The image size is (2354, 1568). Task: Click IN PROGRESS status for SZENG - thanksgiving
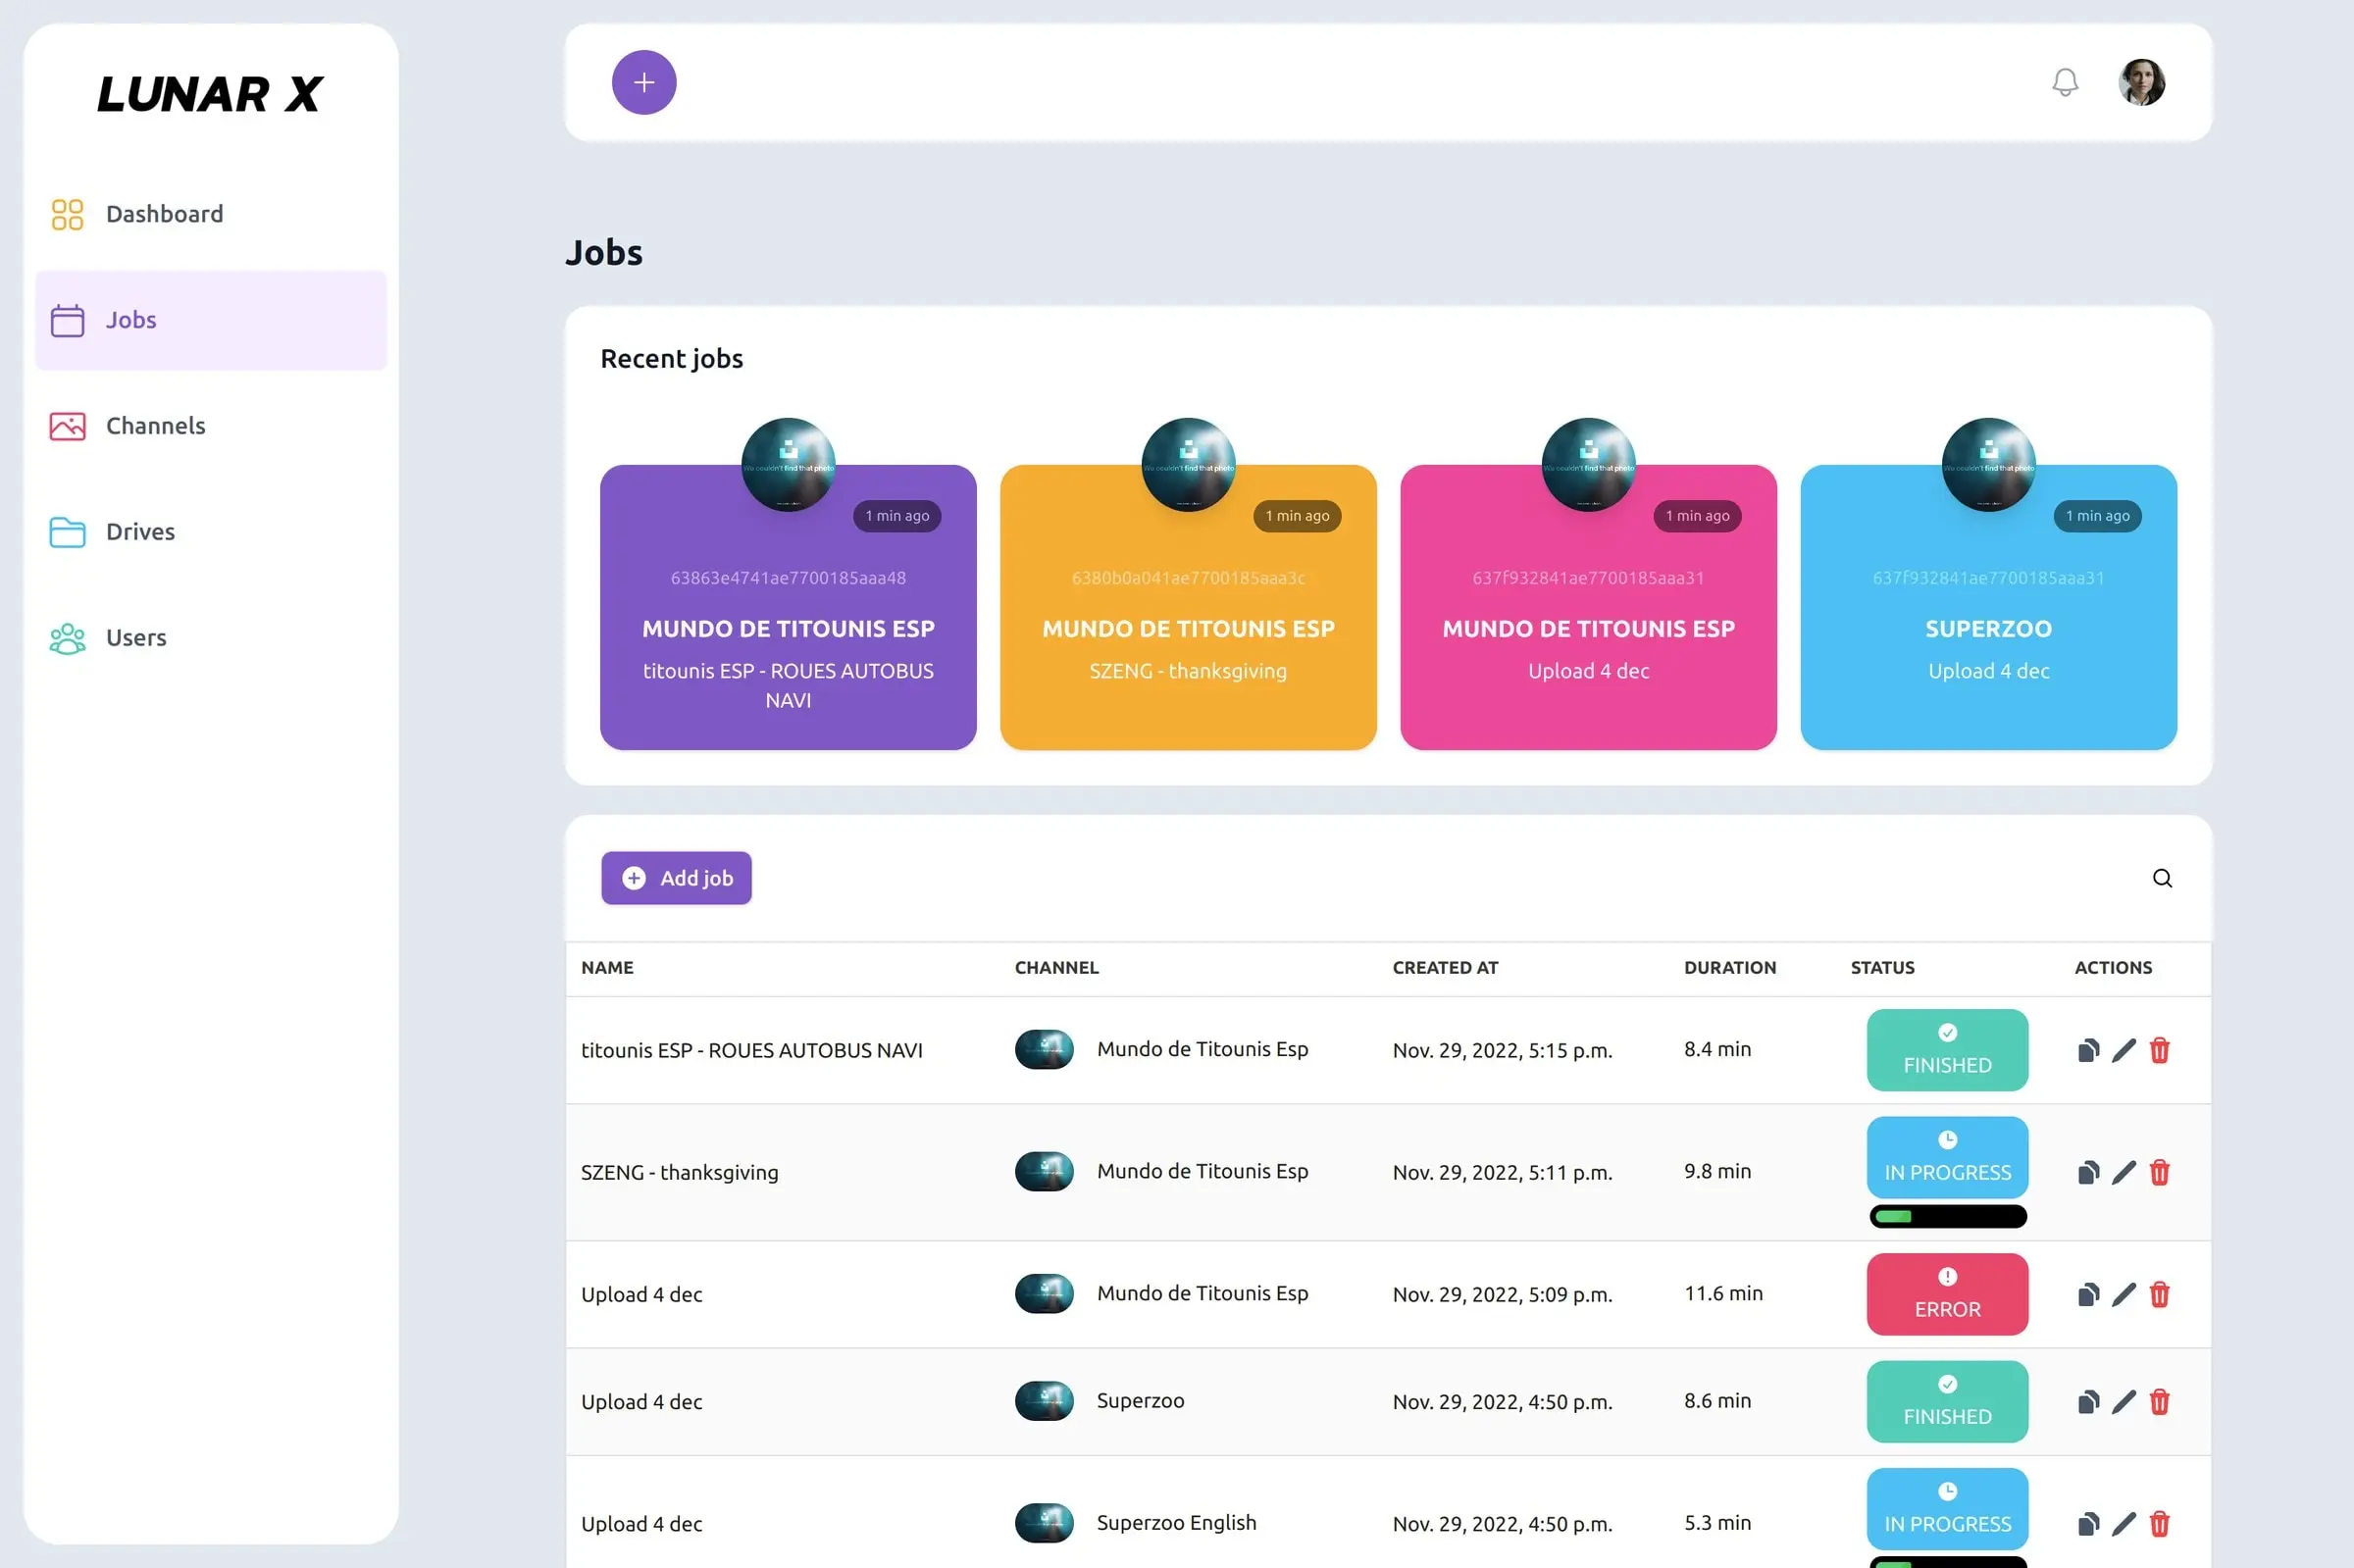pyautogui.click(x=1947, y=1157)
